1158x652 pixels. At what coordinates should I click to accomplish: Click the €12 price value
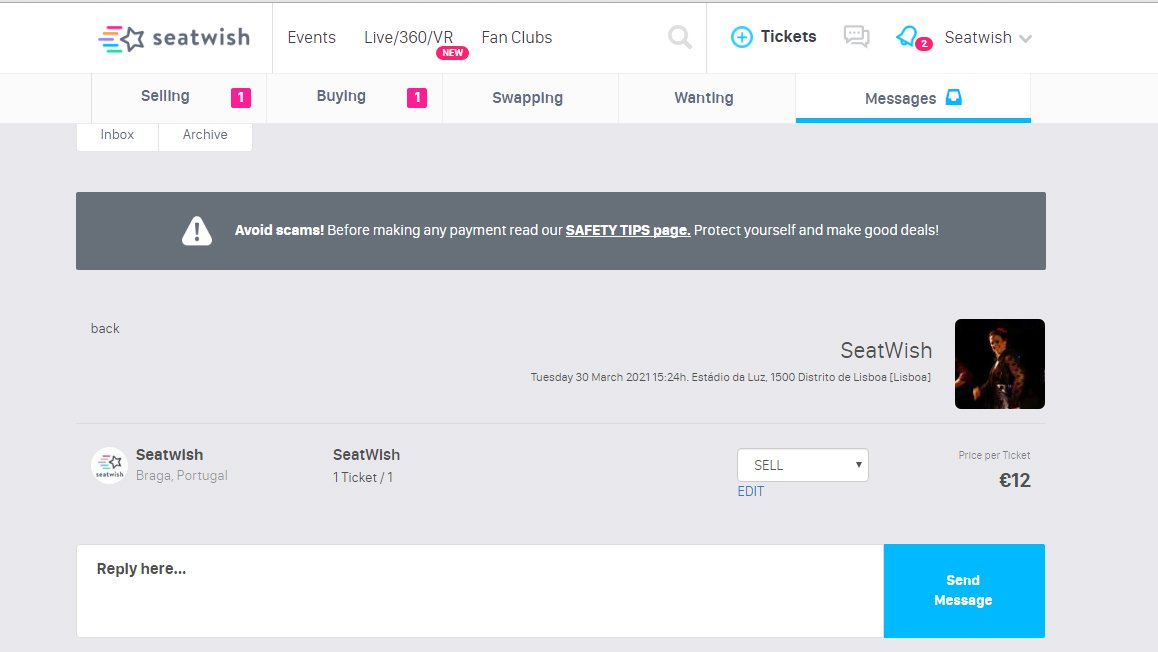click(x=1014, y=481)
